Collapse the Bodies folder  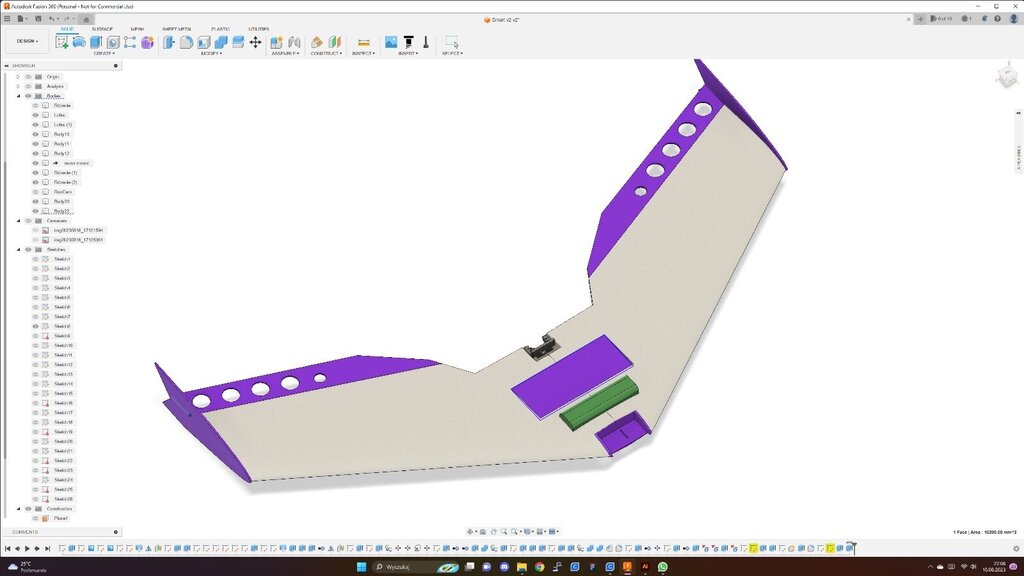point(18,96)
